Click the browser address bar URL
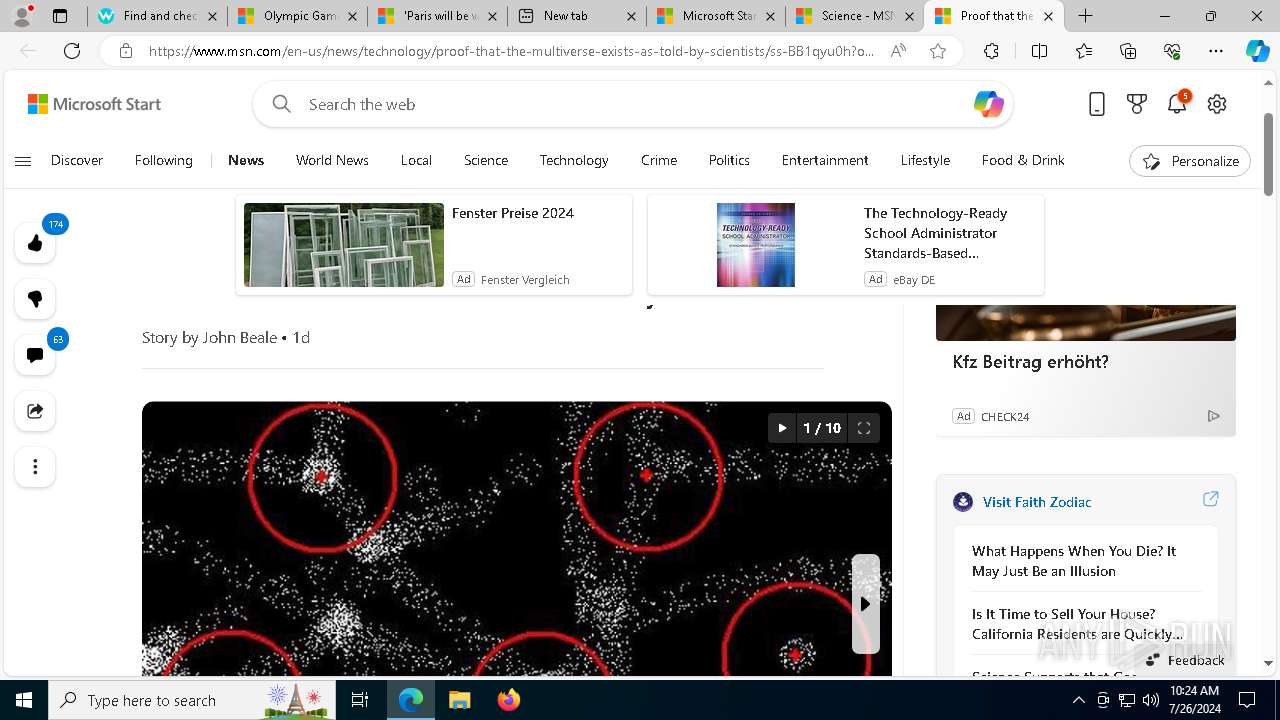Viewport: 1280px width, 720px height. click(x=511, y=51)
